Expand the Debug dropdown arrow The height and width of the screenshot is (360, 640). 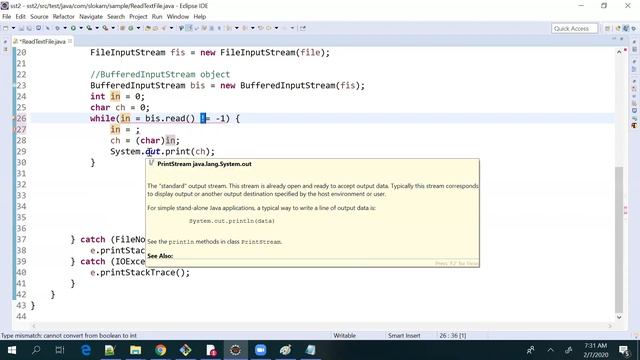point(65,28)
